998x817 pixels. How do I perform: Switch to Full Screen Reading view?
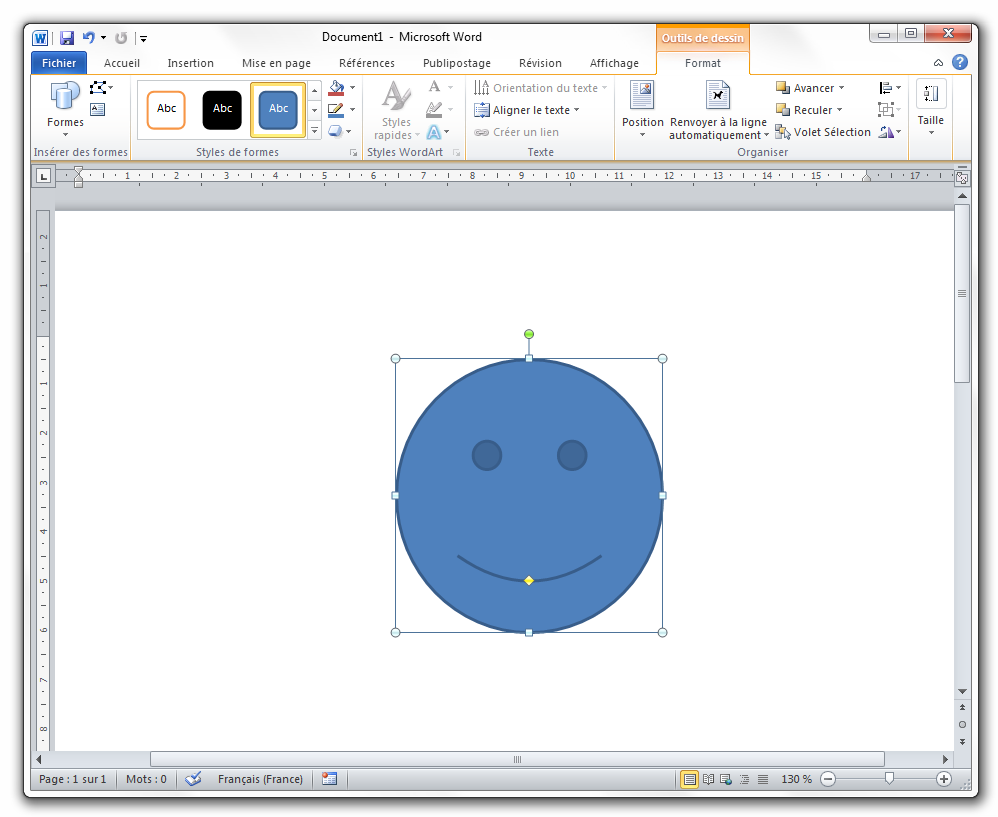[x=708, y=779]
